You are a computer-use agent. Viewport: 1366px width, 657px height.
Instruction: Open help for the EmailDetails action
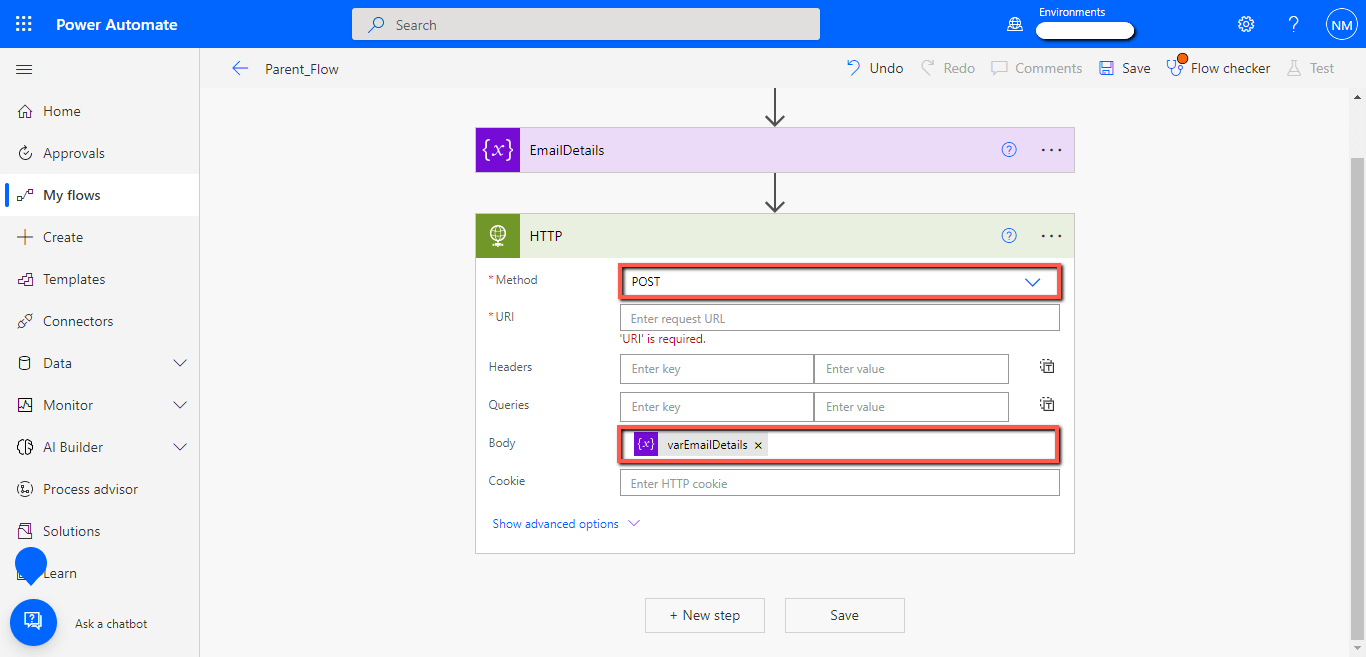[1009, 150]
